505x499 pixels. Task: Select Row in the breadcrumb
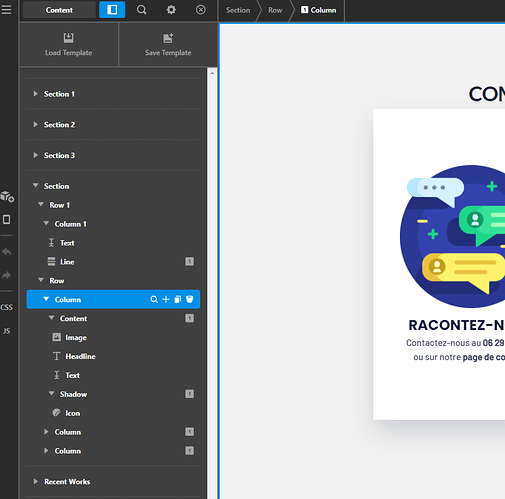coord(275,10)
